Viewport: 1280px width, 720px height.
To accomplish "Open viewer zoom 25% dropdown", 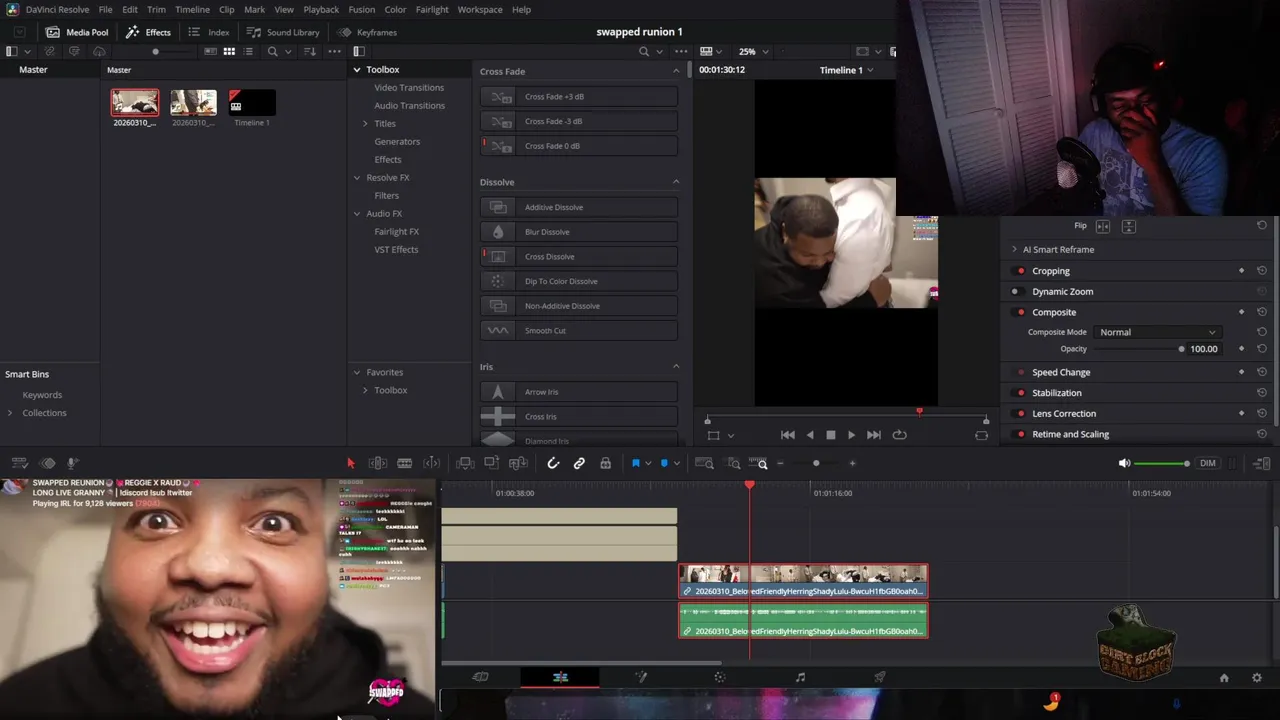I will (753, 51).
